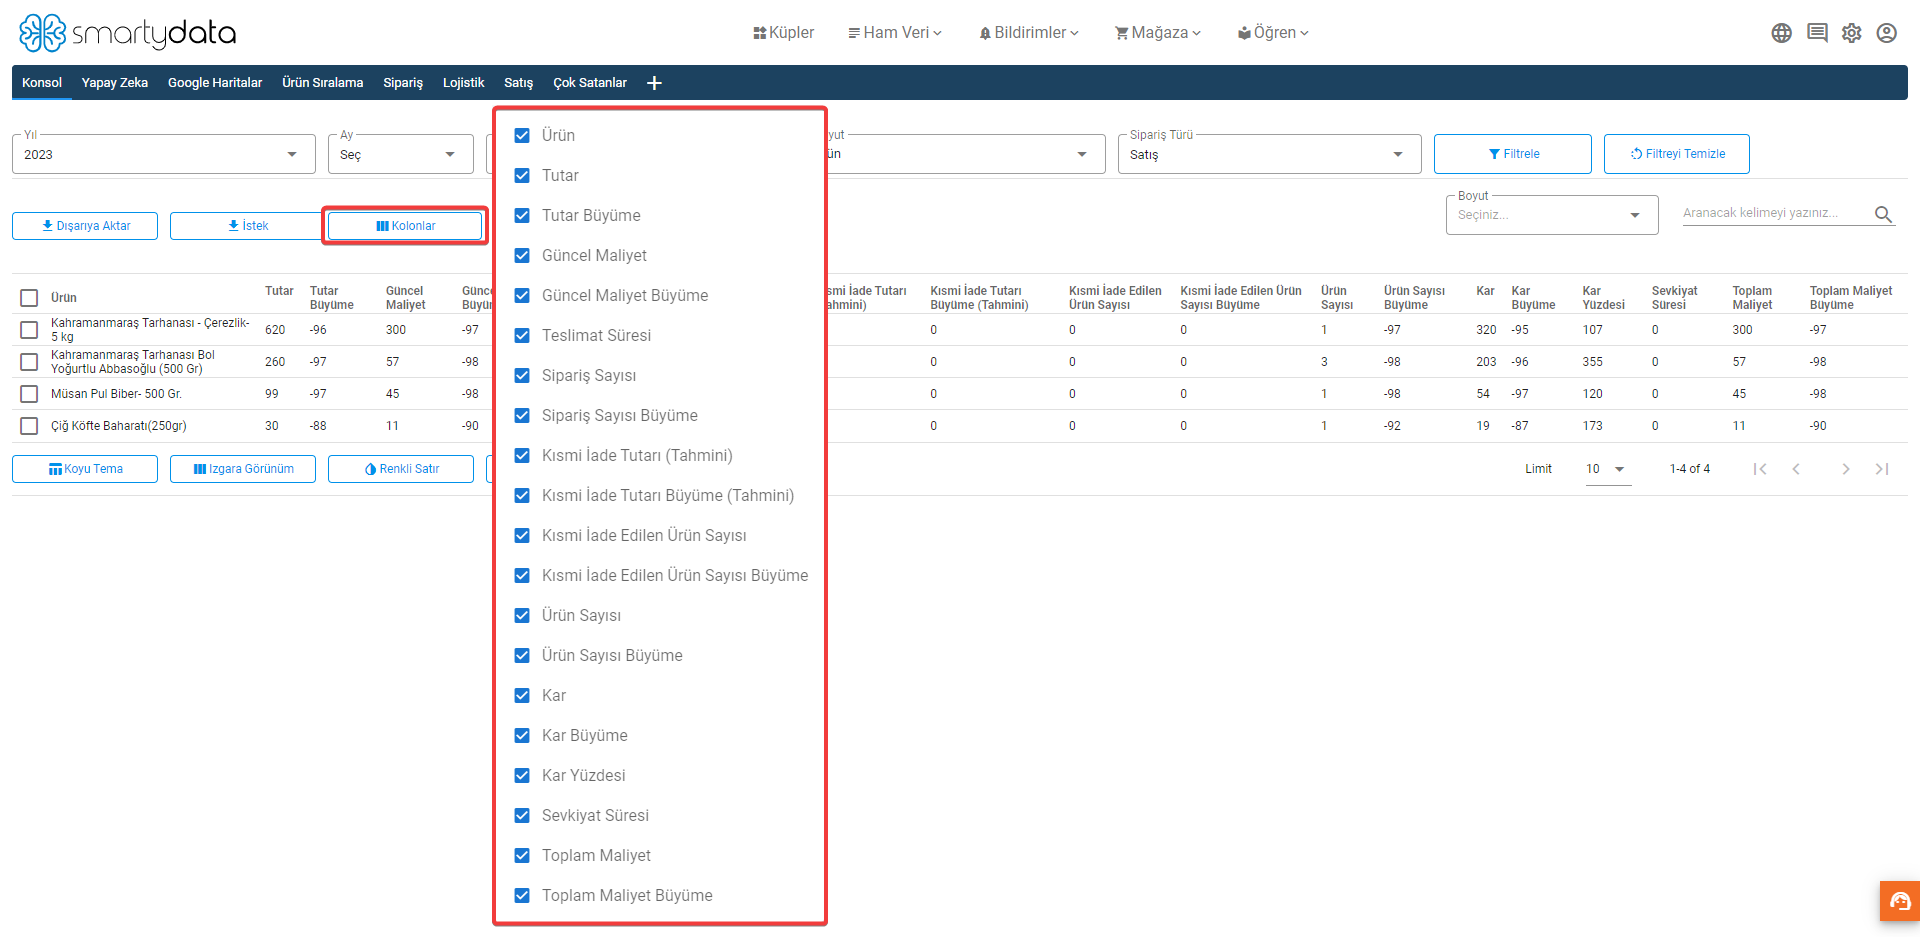Image resolution: width=1920 pixels, height=937 pixels.
Task: Open the Boyut Seçiniz dropdown
Action: [x=1552, y=215]
